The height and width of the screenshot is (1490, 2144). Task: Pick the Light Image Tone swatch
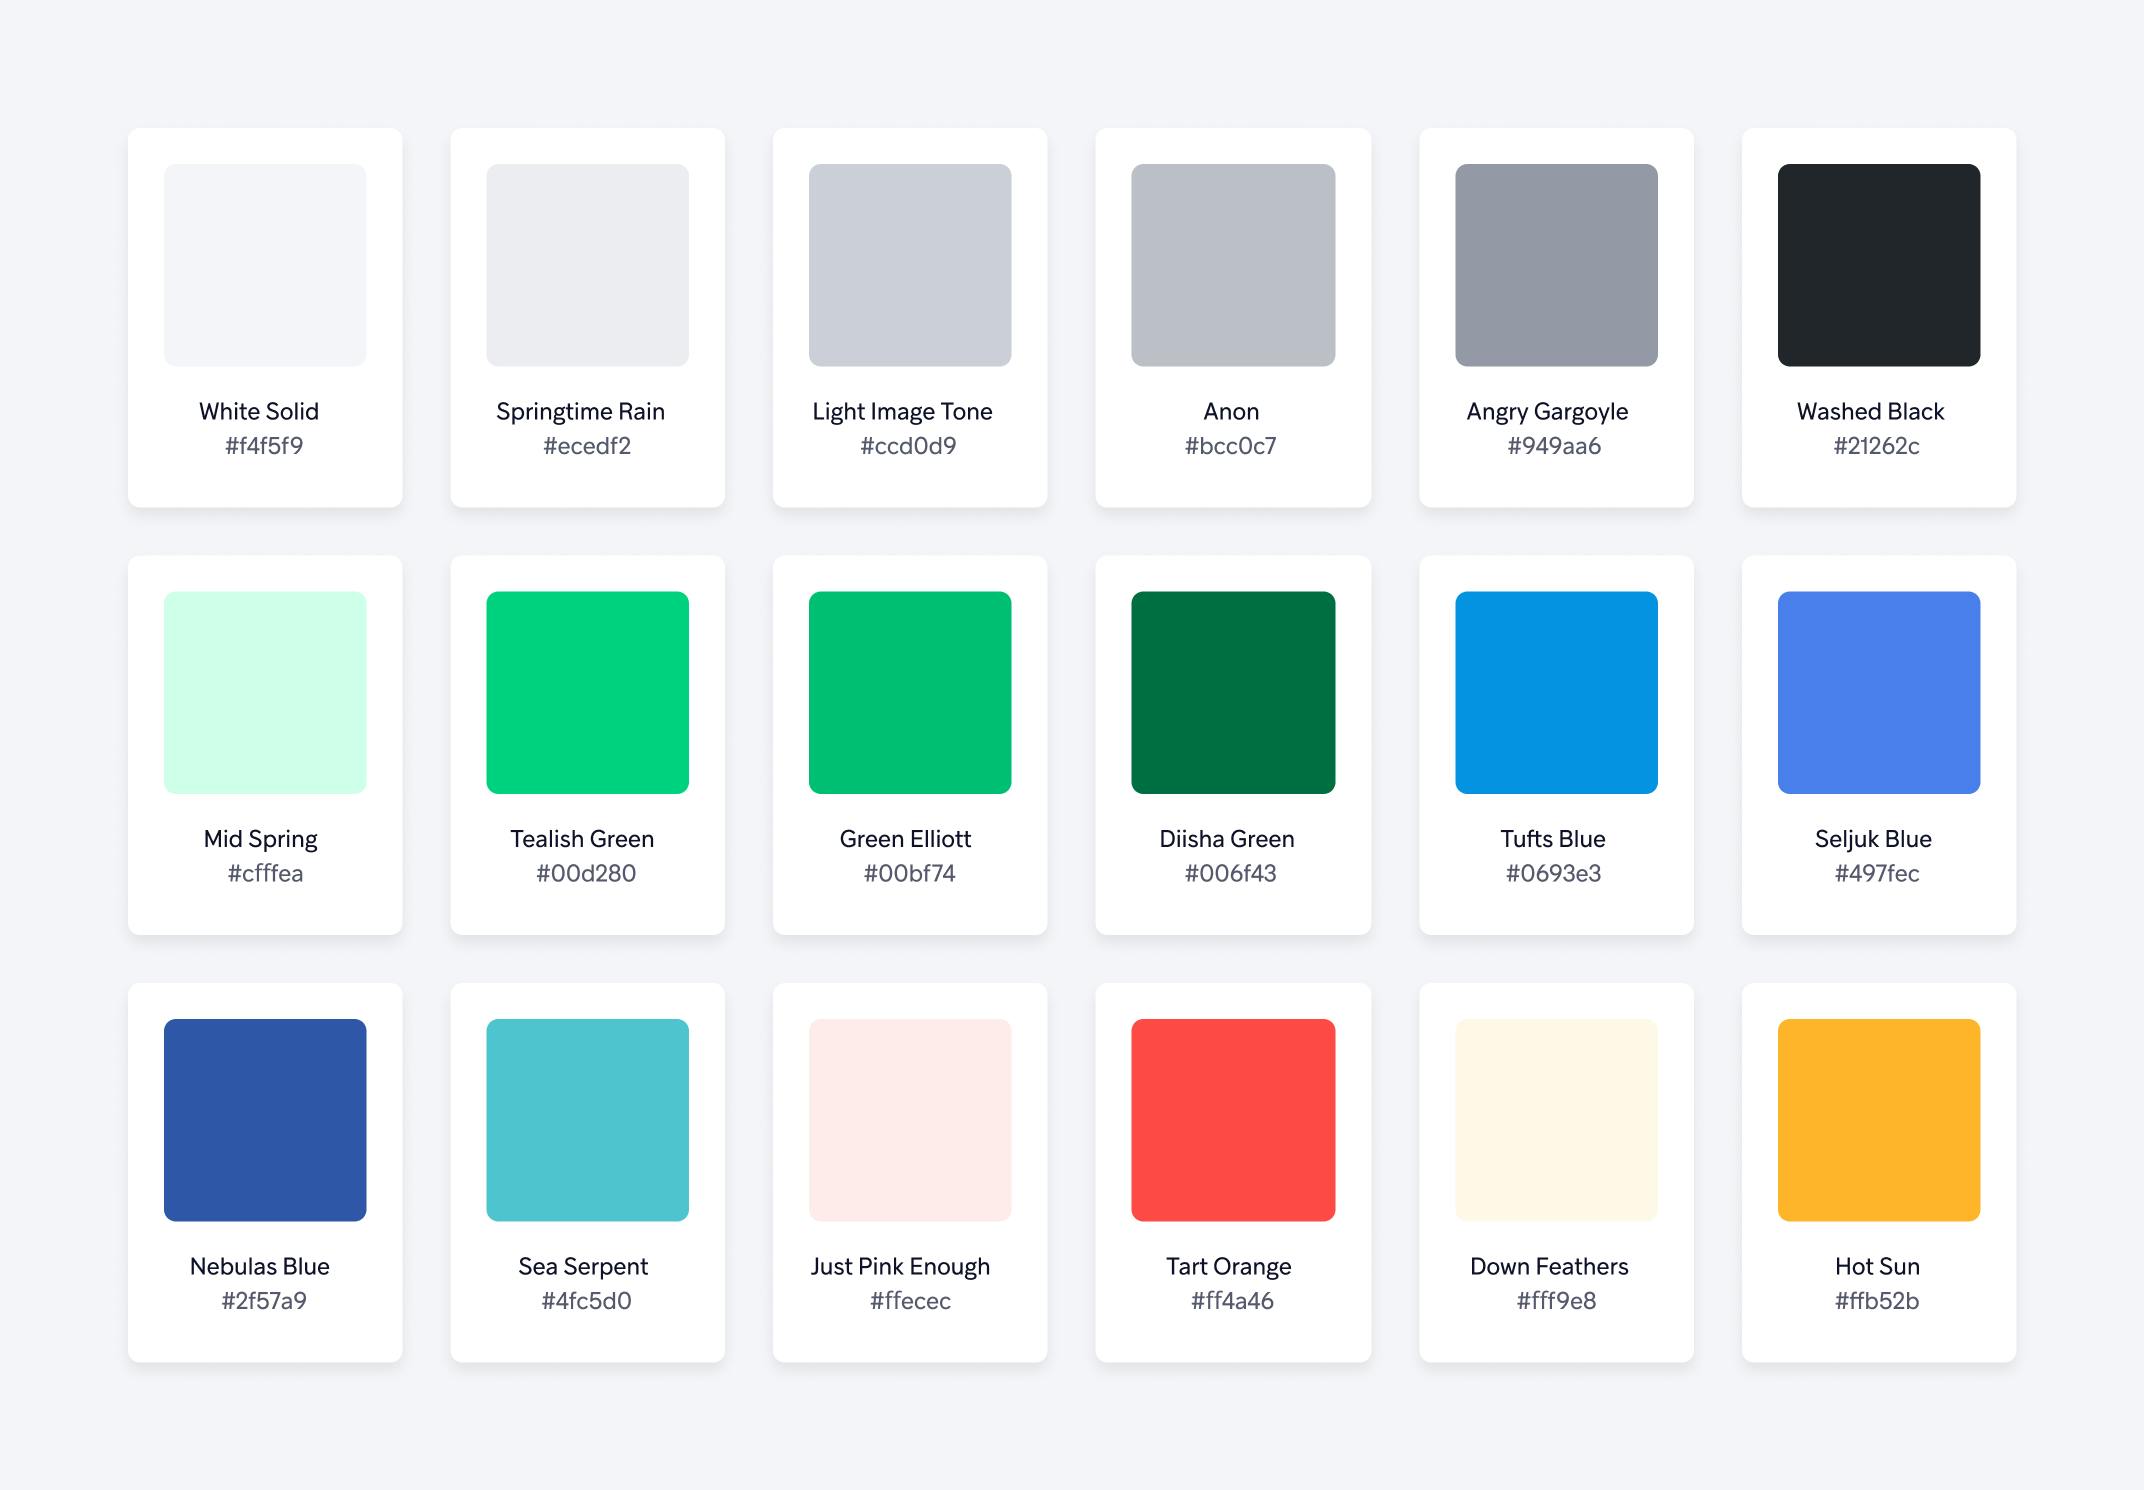click(910, 265)
